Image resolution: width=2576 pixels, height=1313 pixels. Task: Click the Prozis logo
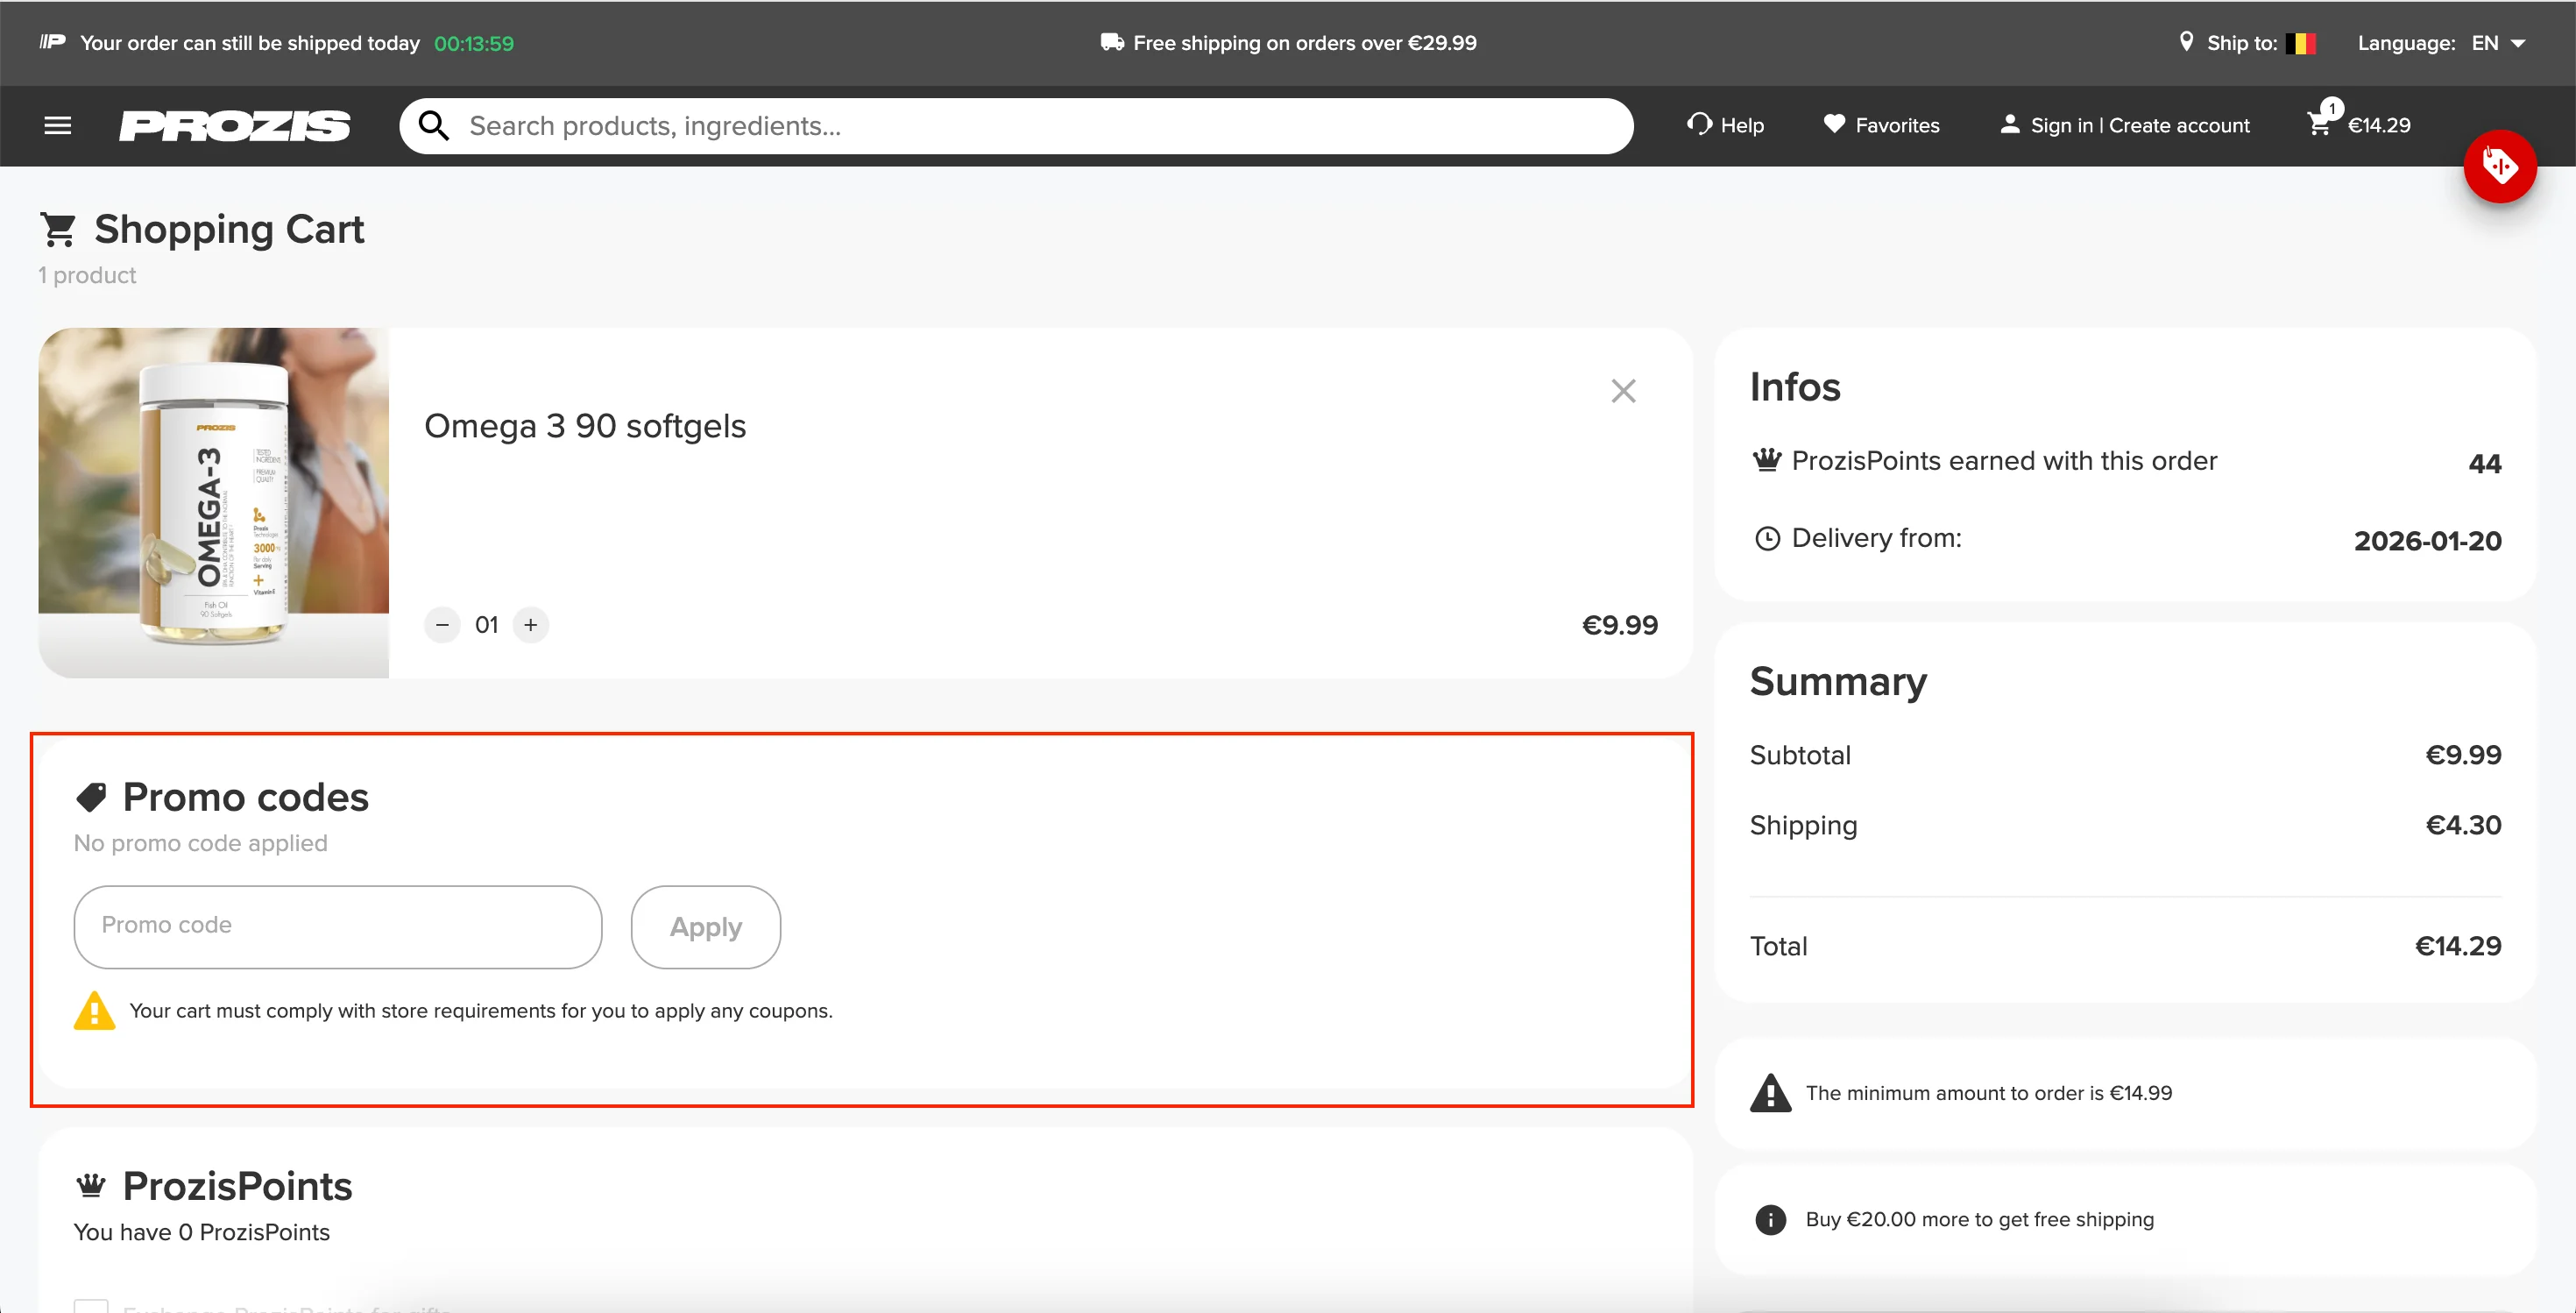click(x=235, y=126)
